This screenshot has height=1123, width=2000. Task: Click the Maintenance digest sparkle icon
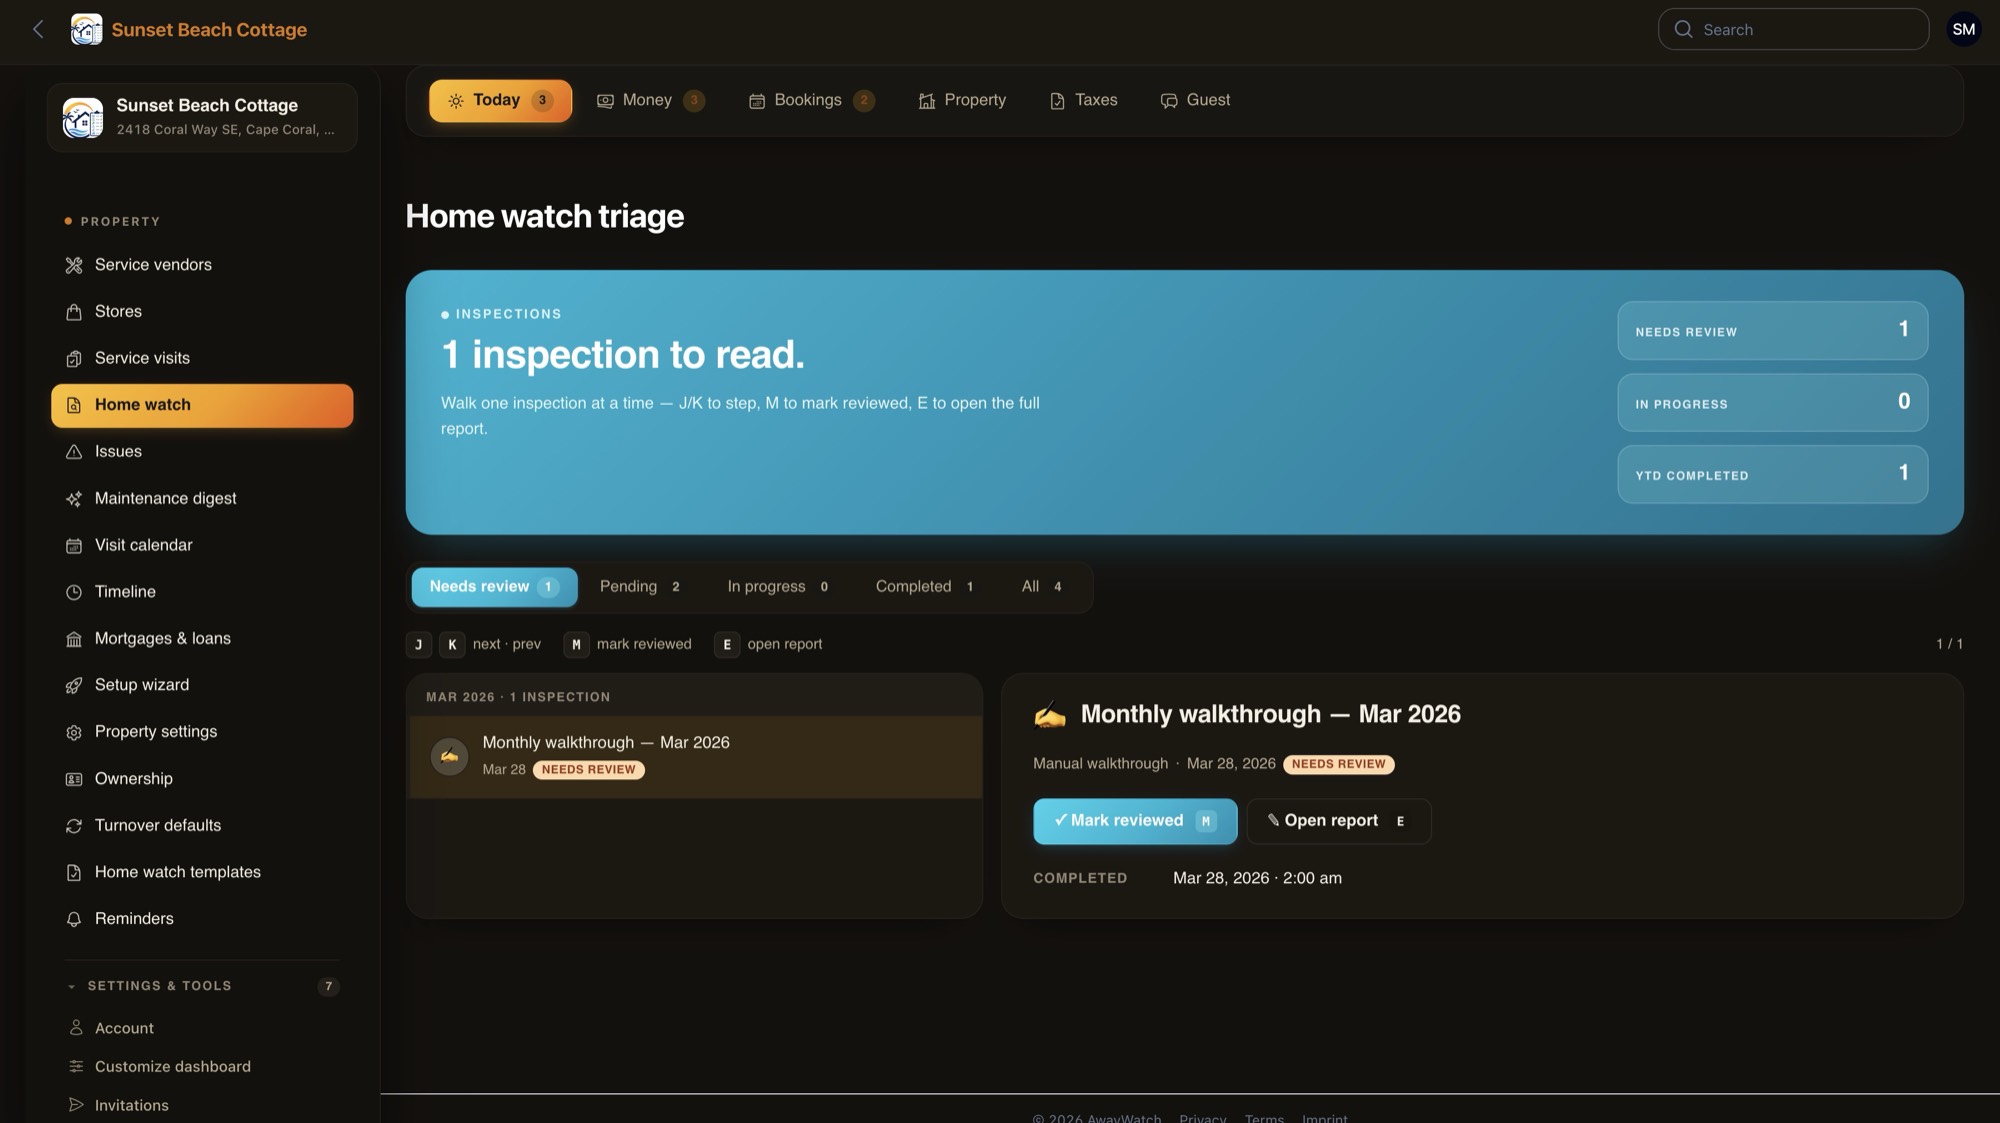click(x=74, y=499)
